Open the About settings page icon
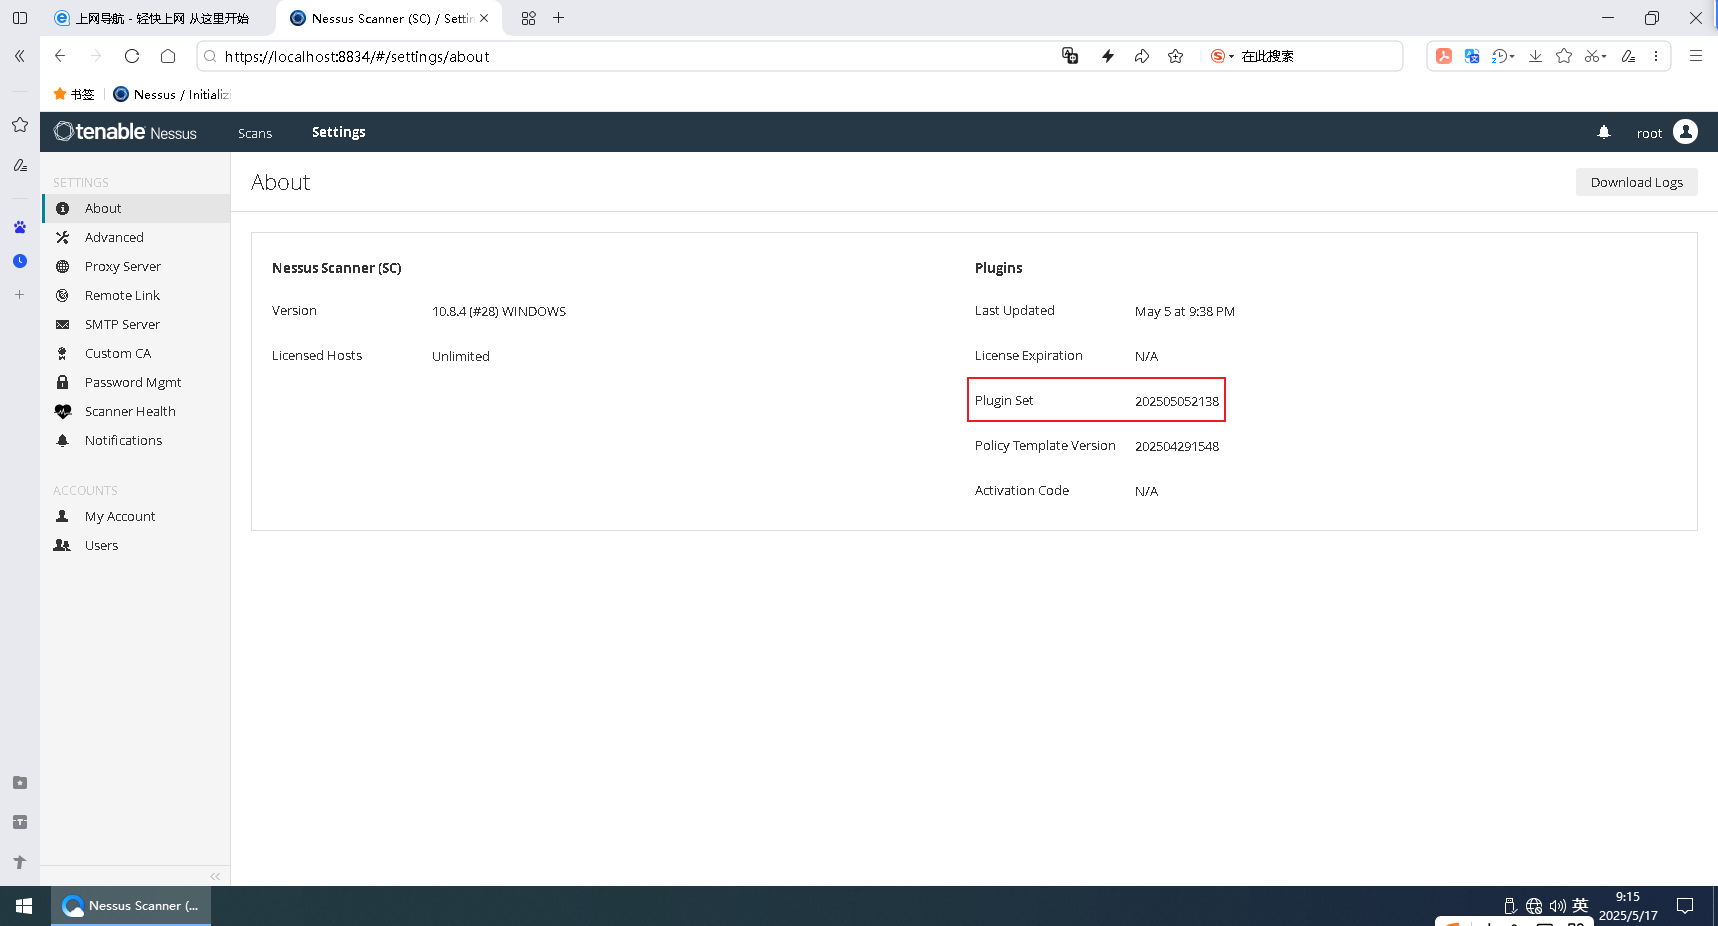This screenshot has width=1718, height=926. (63, 209)
